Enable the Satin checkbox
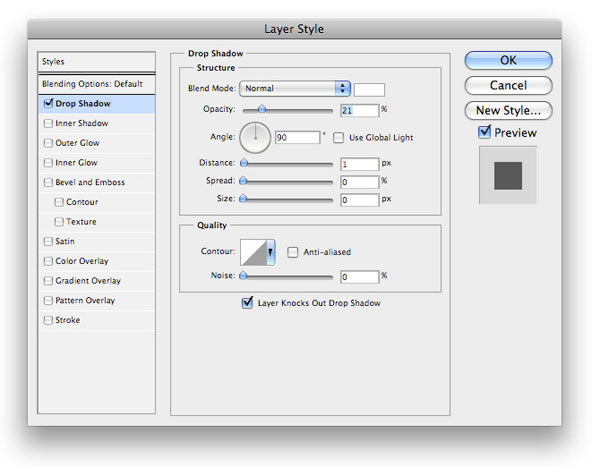 coord(48,242)
